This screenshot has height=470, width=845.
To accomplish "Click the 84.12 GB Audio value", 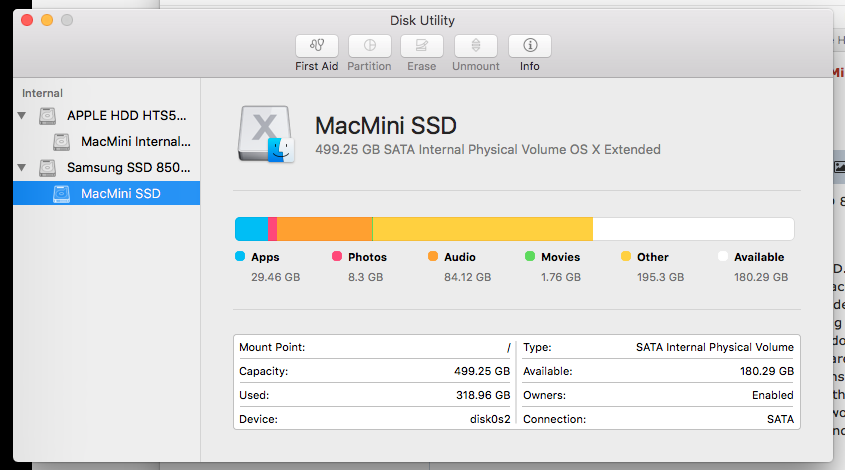I will click(x=467, y=277).
